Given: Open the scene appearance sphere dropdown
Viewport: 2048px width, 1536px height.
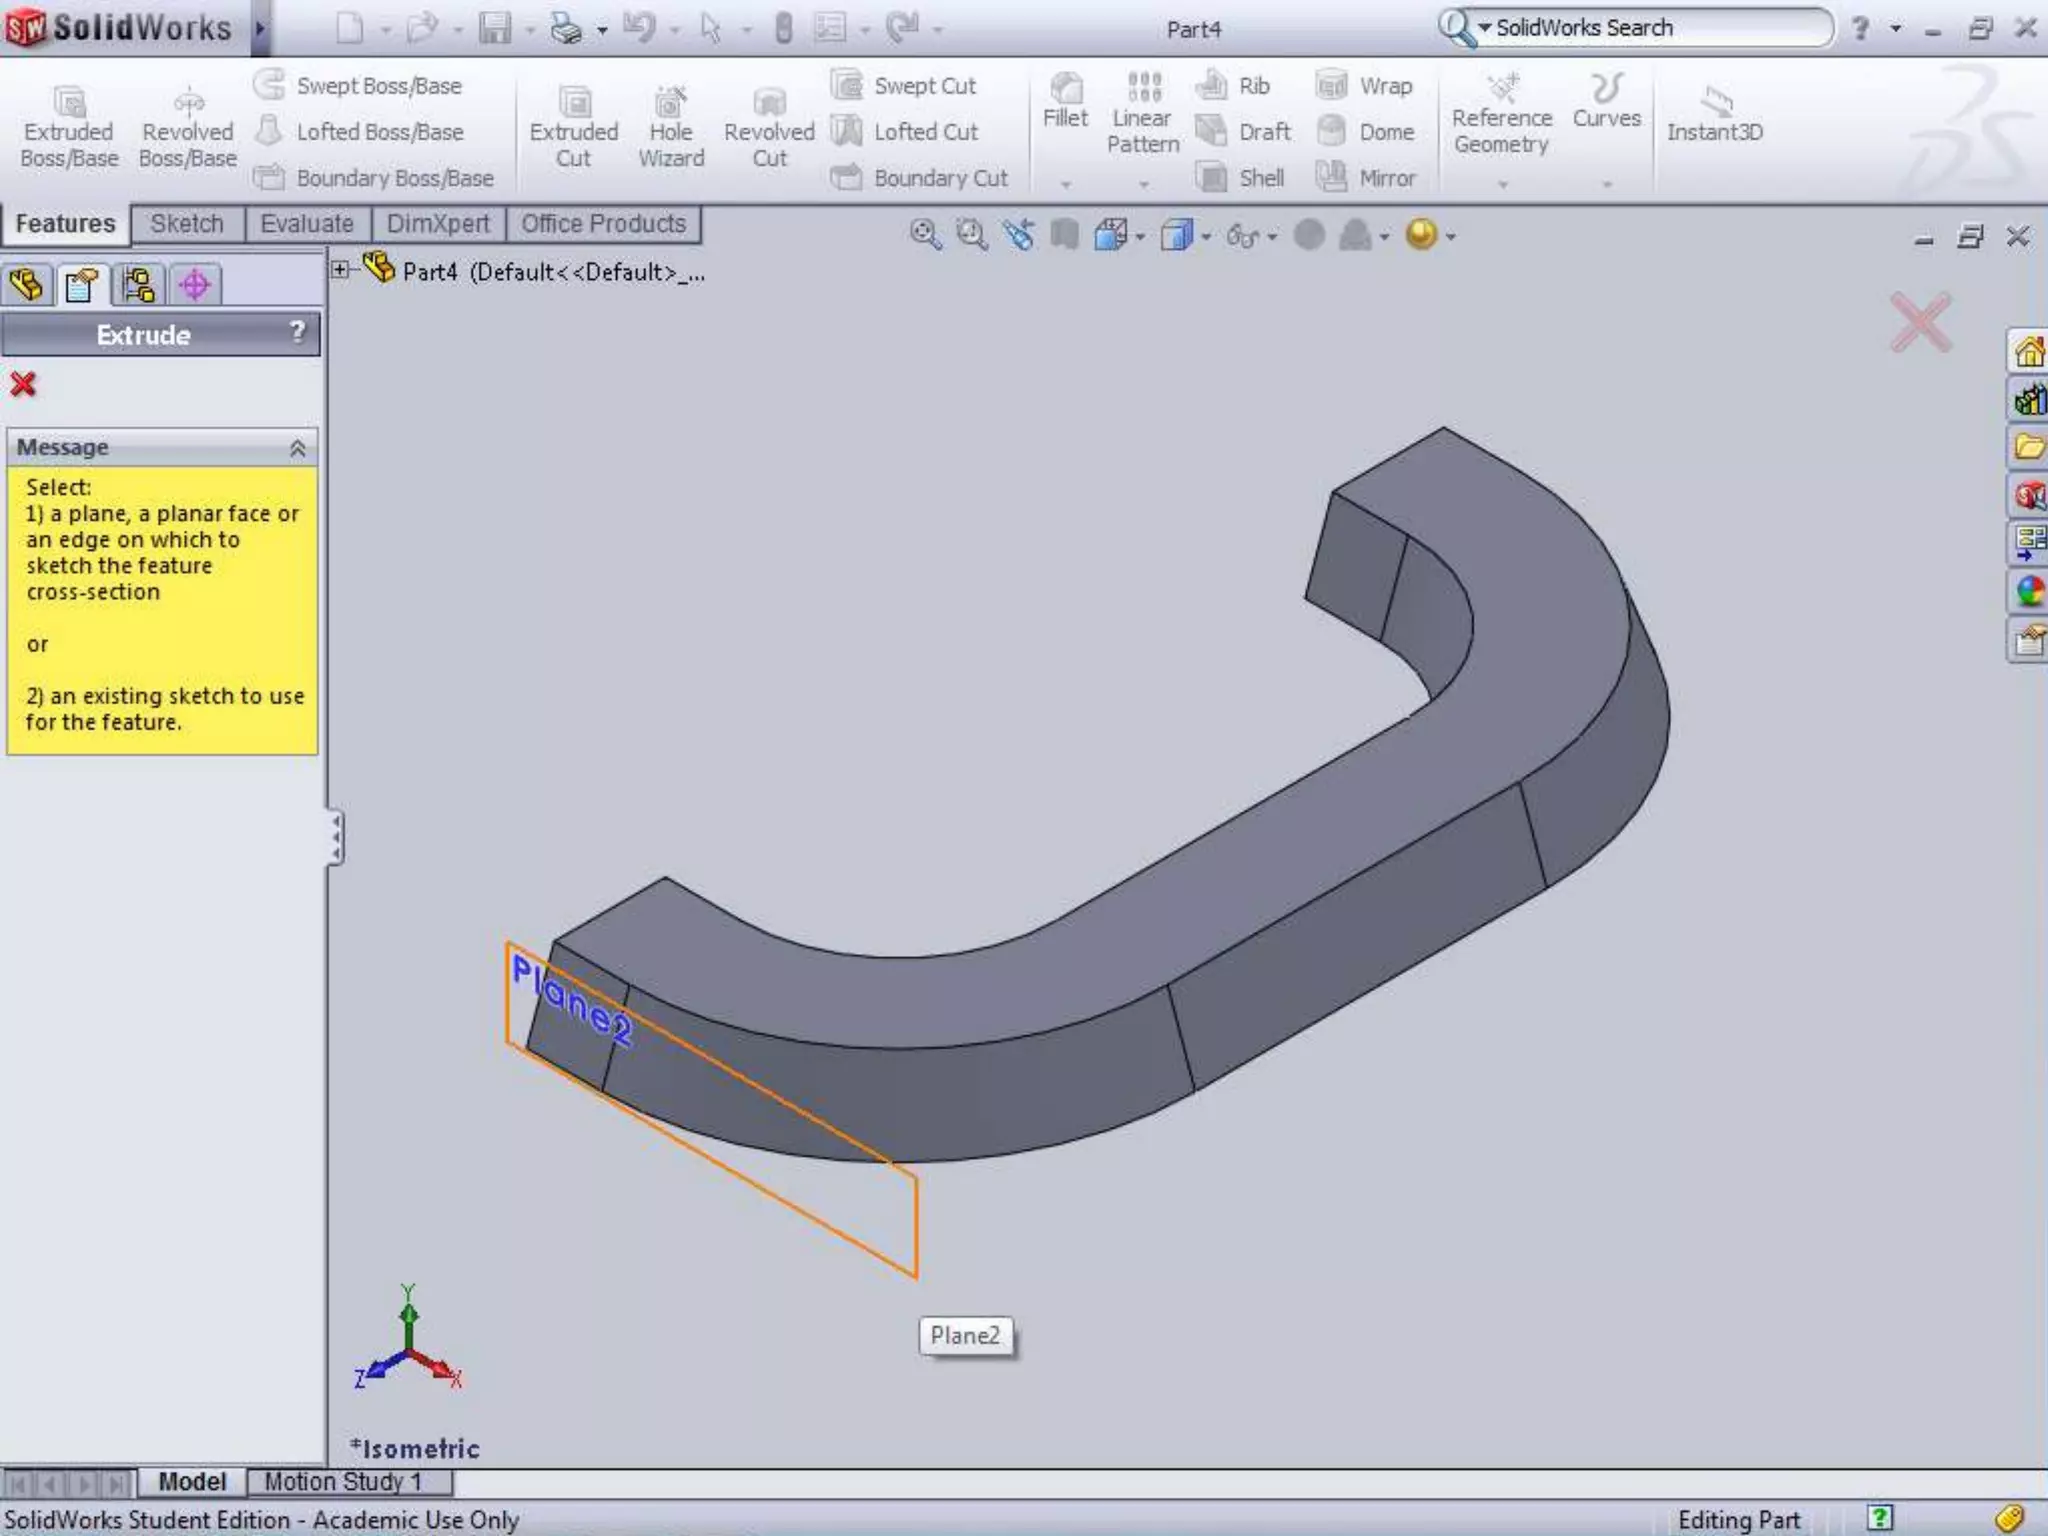Looking at the screenshot, I should 1451,237.
